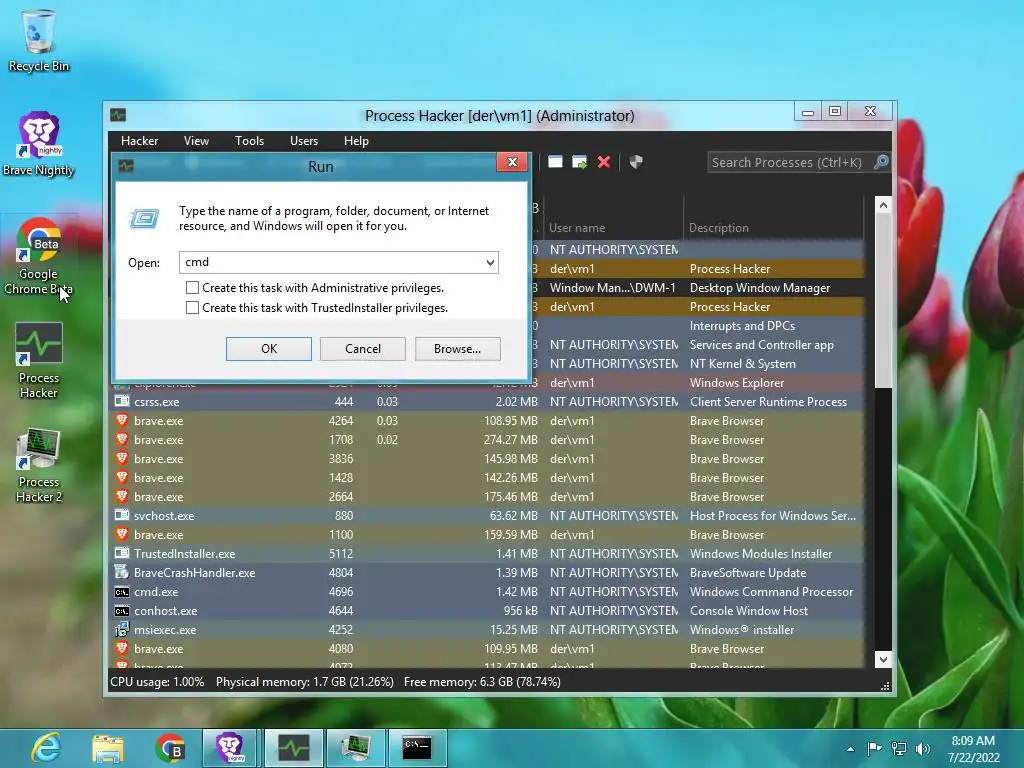Click Windows Command Processor description

(x=771, y=592)
